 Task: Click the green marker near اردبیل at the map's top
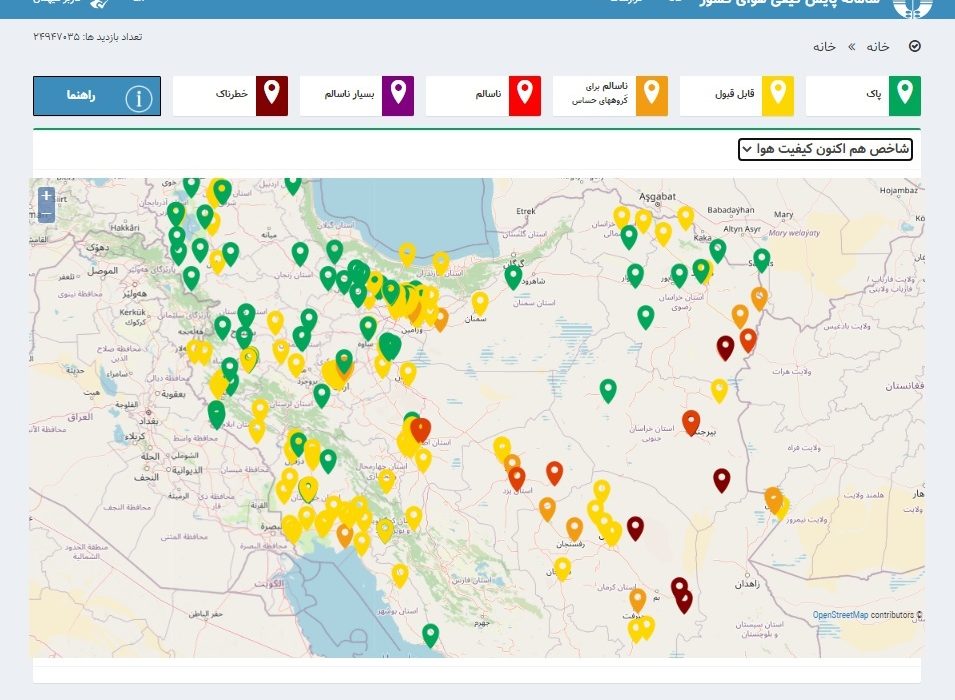coord(293,185)
